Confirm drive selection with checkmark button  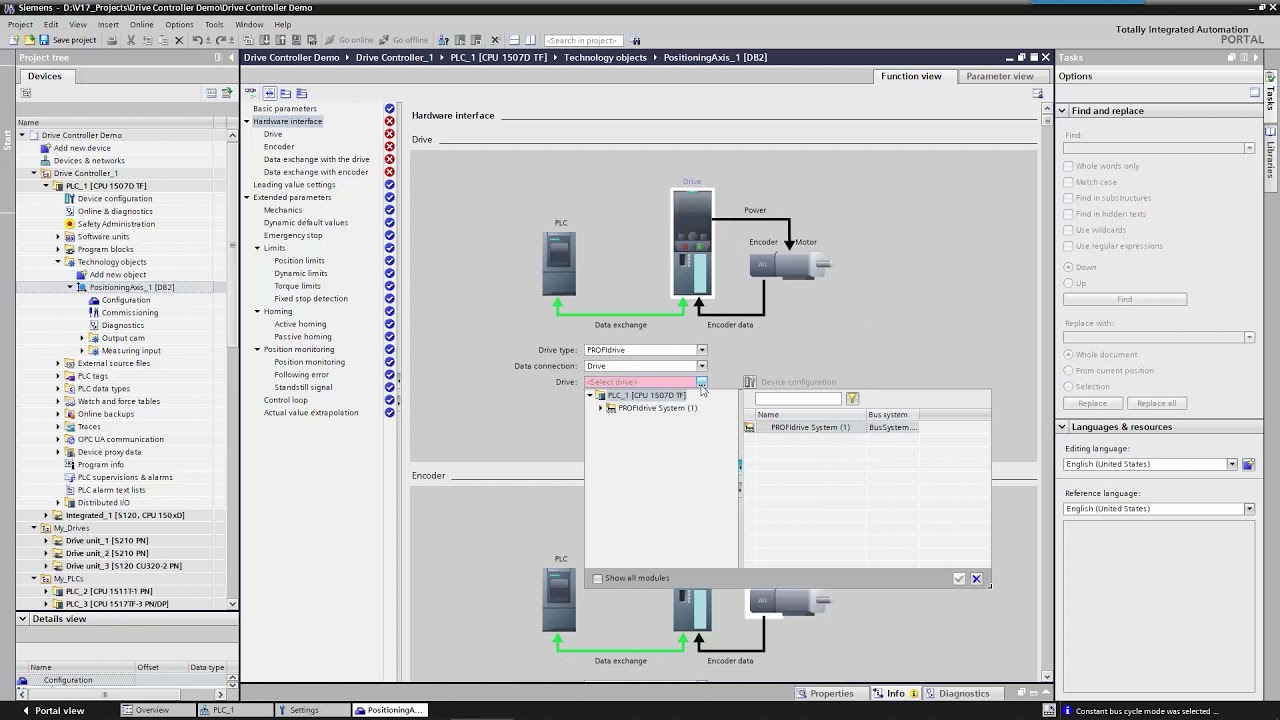pyautogui.click(x=959, y=578)
